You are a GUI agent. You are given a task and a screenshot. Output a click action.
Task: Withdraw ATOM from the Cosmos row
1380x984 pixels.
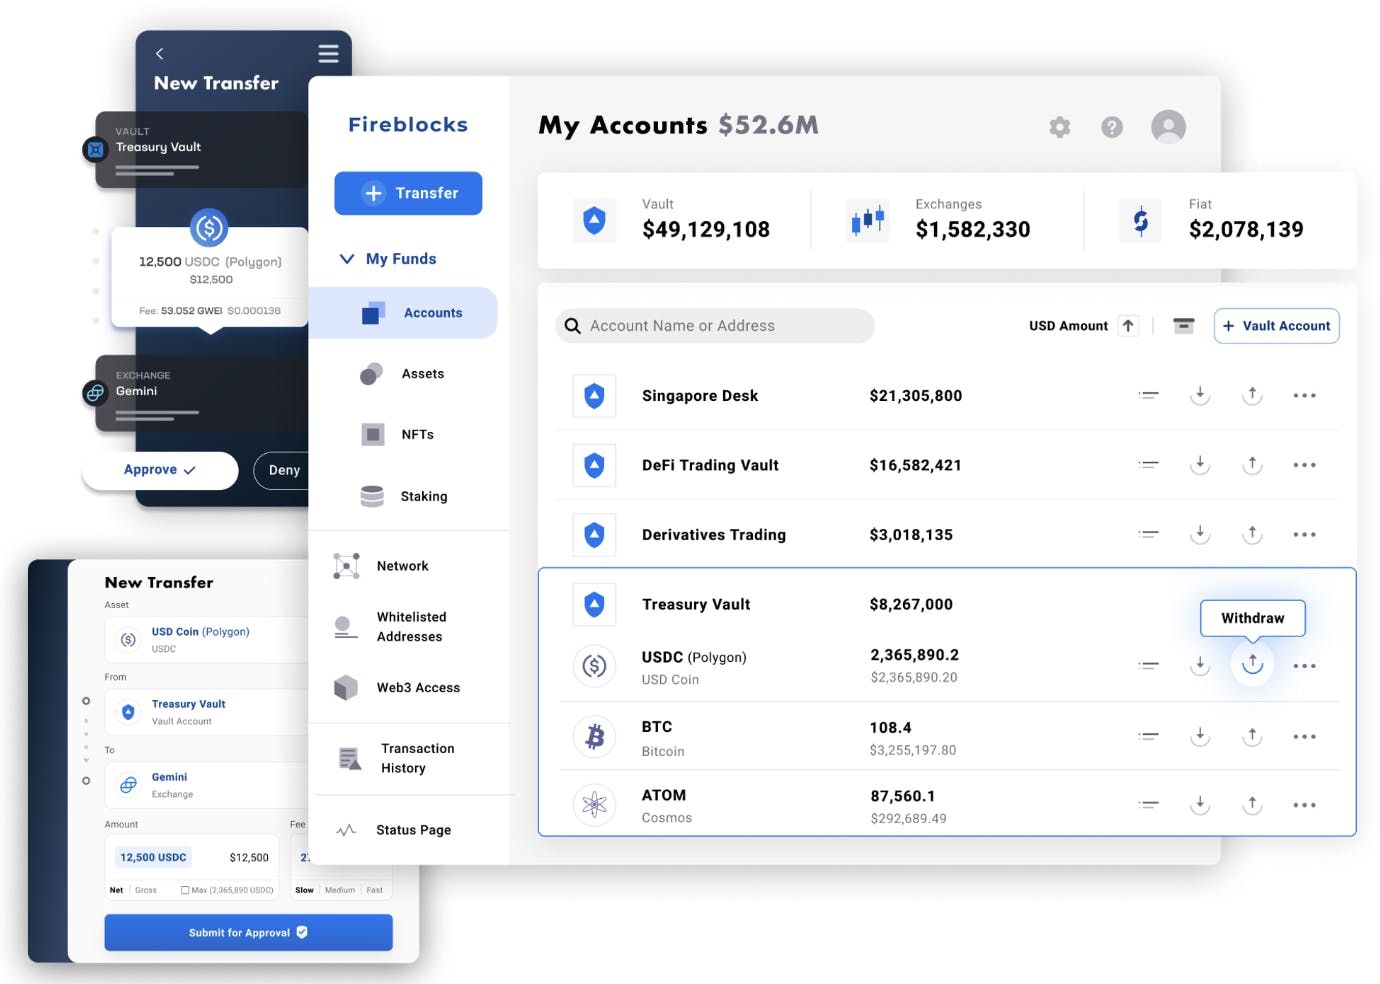pos(1252,805)
